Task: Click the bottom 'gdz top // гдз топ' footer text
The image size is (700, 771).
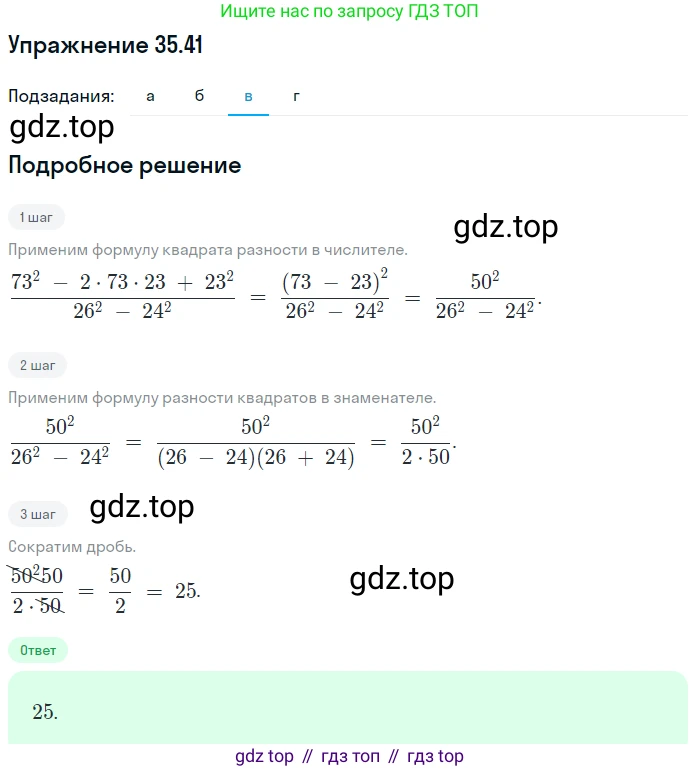Action: coord(349,756)
